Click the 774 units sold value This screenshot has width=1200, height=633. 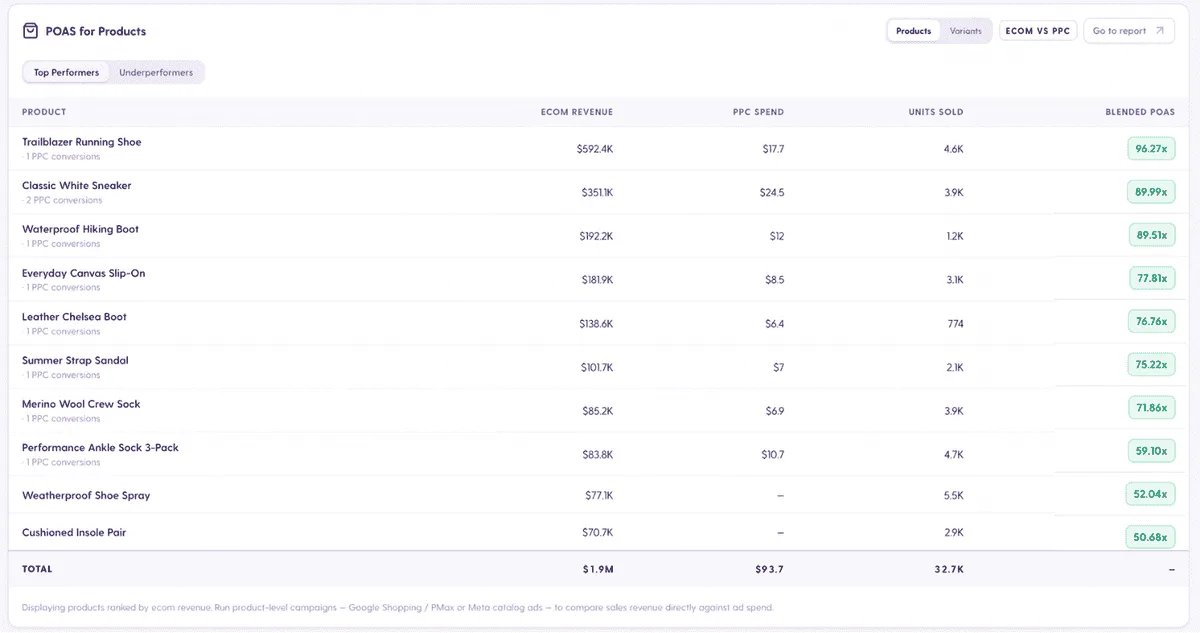click(x=956, y=324)
